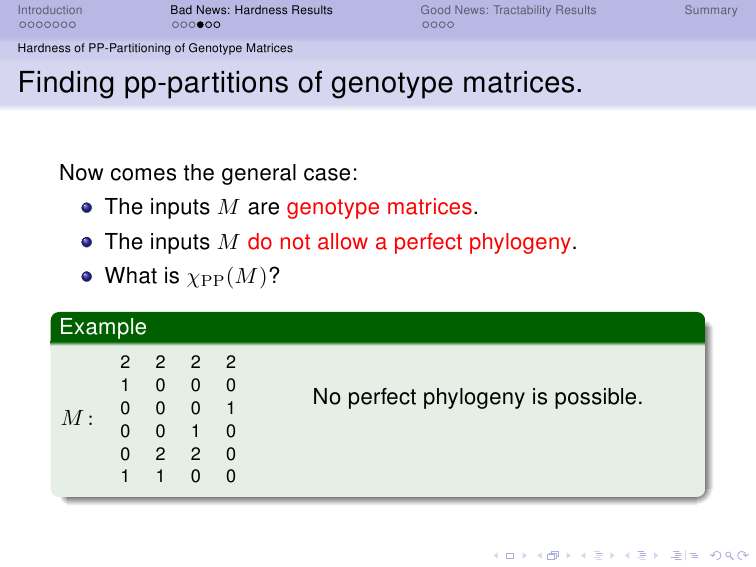The width and height of the screenshot is (756, 567).
Task: Open subsection Hardness of PP-Partitioning of Genotype Matrices
Action: click(x=155, y=48)
